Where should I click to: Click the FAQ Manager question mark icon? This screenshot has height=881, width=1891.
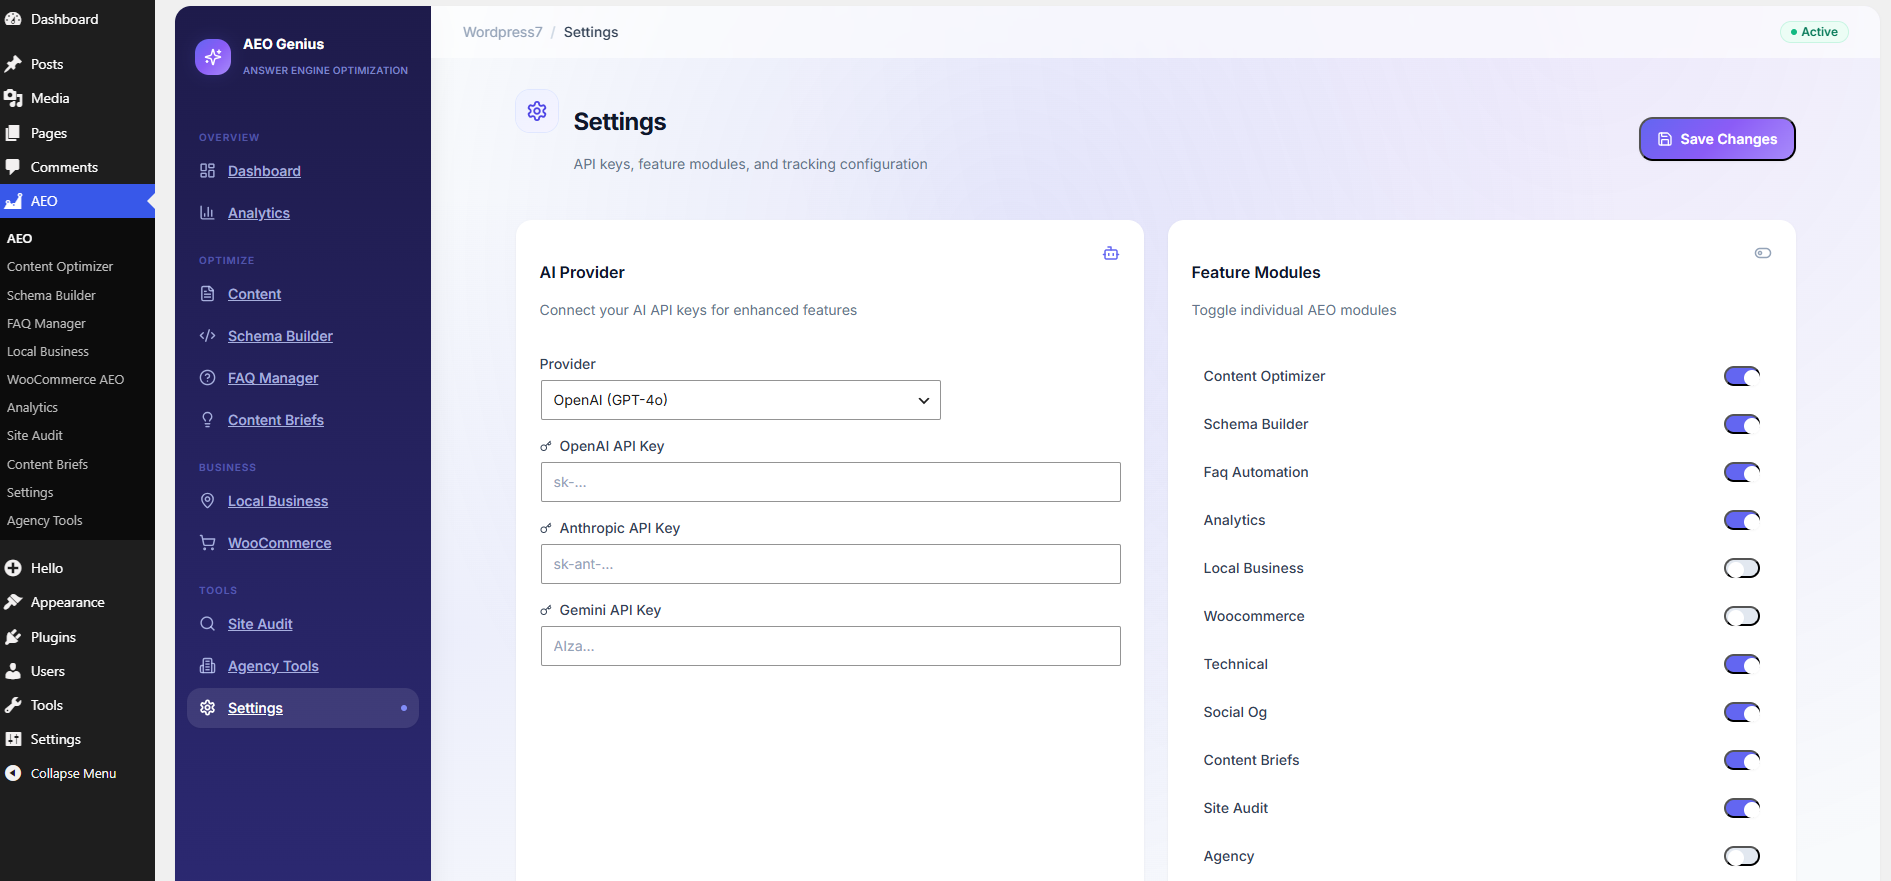click(207, 378)
